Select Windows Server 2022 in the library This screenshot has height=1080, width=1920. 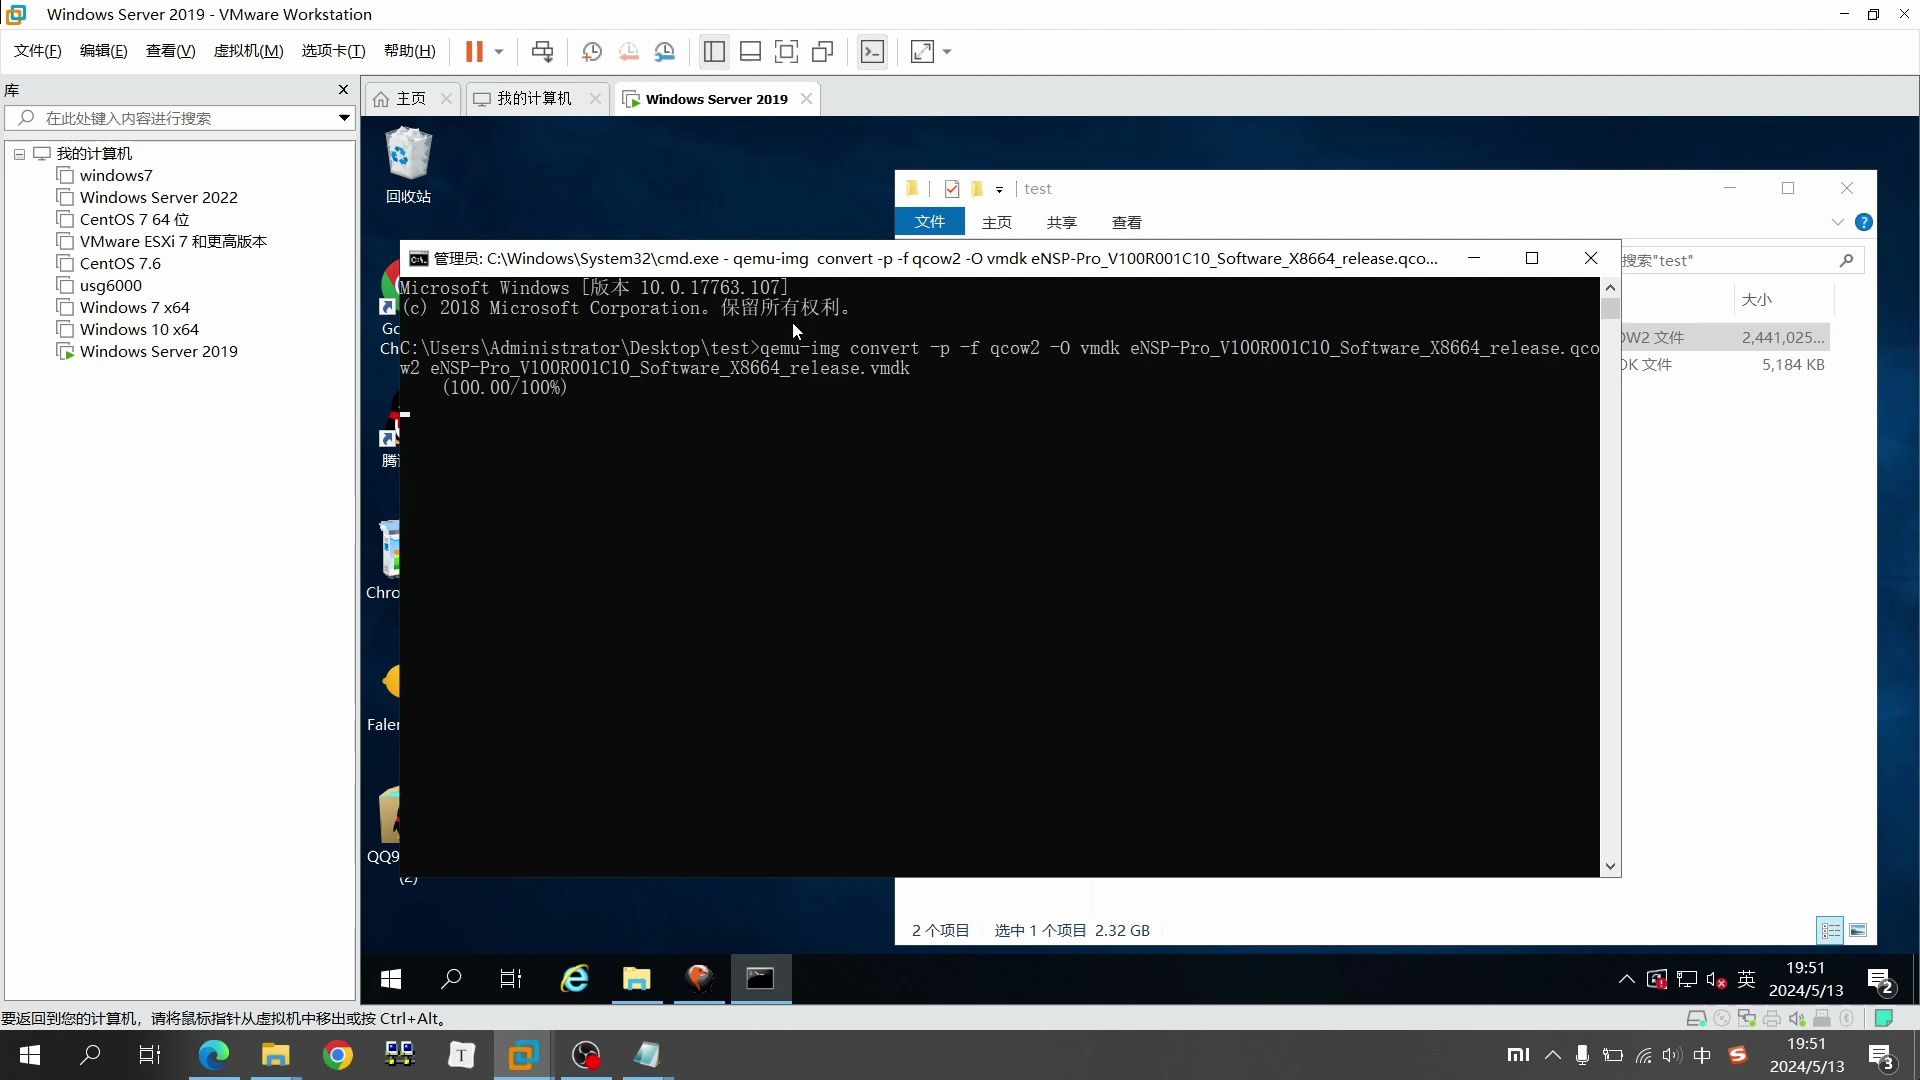coord(158,198)
